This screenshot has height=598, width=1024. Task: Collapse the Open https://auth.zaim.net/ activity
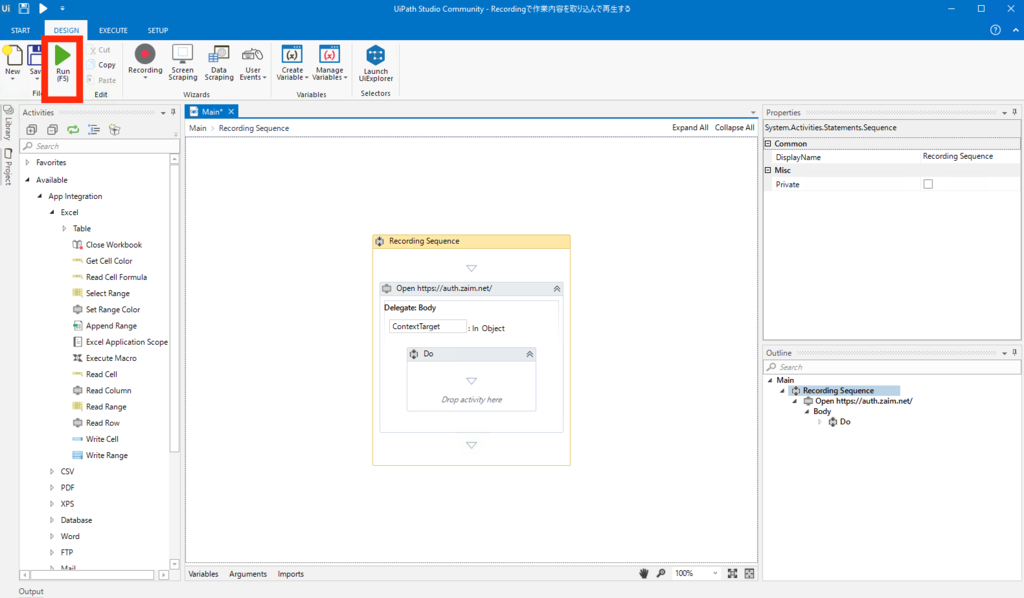coord(556,289)
